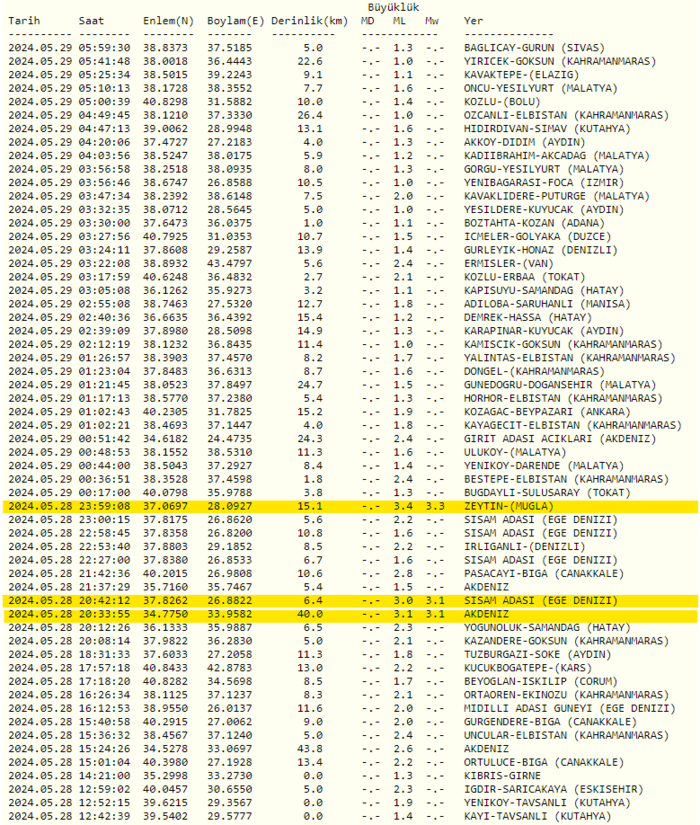Image resolution: width=700 pixels, height=825 pixels.
Task: Click PASACAYI-BIGA (CANAKKALE) location
Action: tap(544, 574)
